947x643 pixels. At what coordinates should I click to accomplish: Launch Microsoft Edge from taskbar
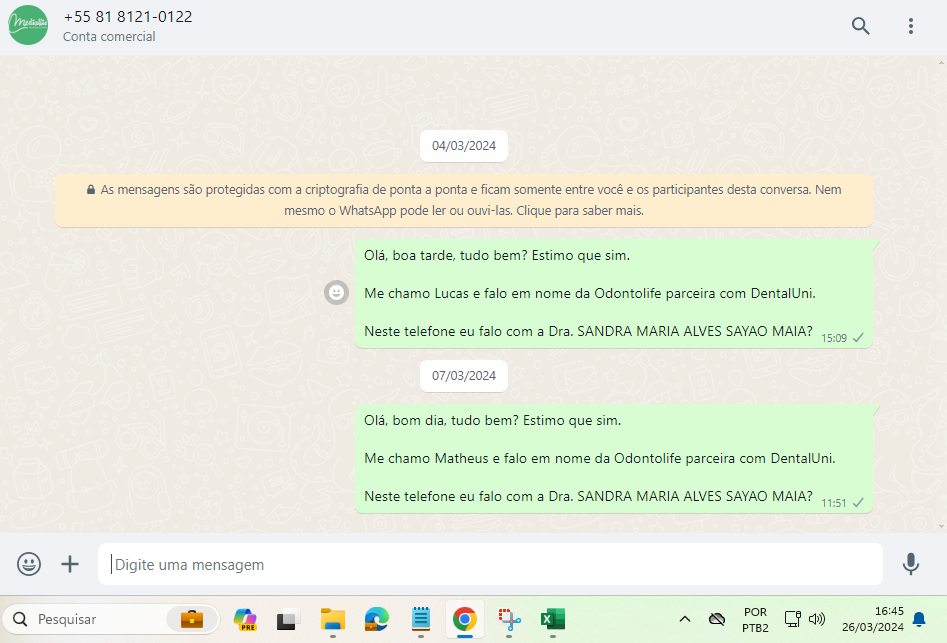(x=377, y=619)
